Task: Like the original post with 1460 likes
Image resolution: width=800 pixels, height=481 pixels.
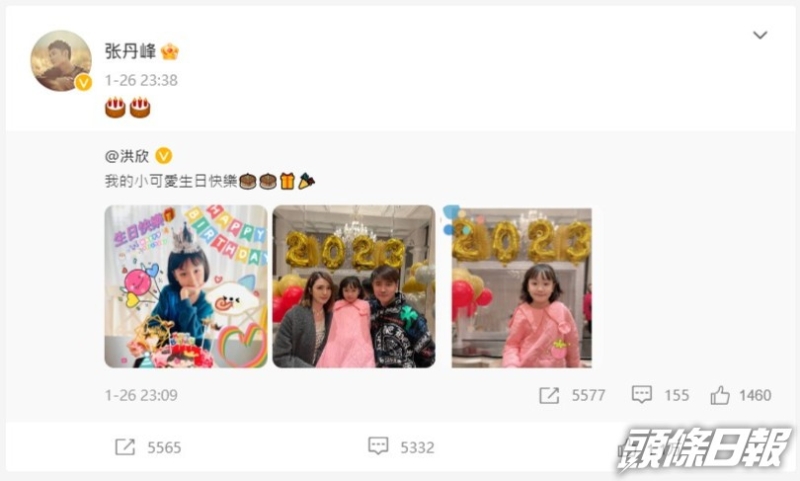Action: tap(720, 395)
